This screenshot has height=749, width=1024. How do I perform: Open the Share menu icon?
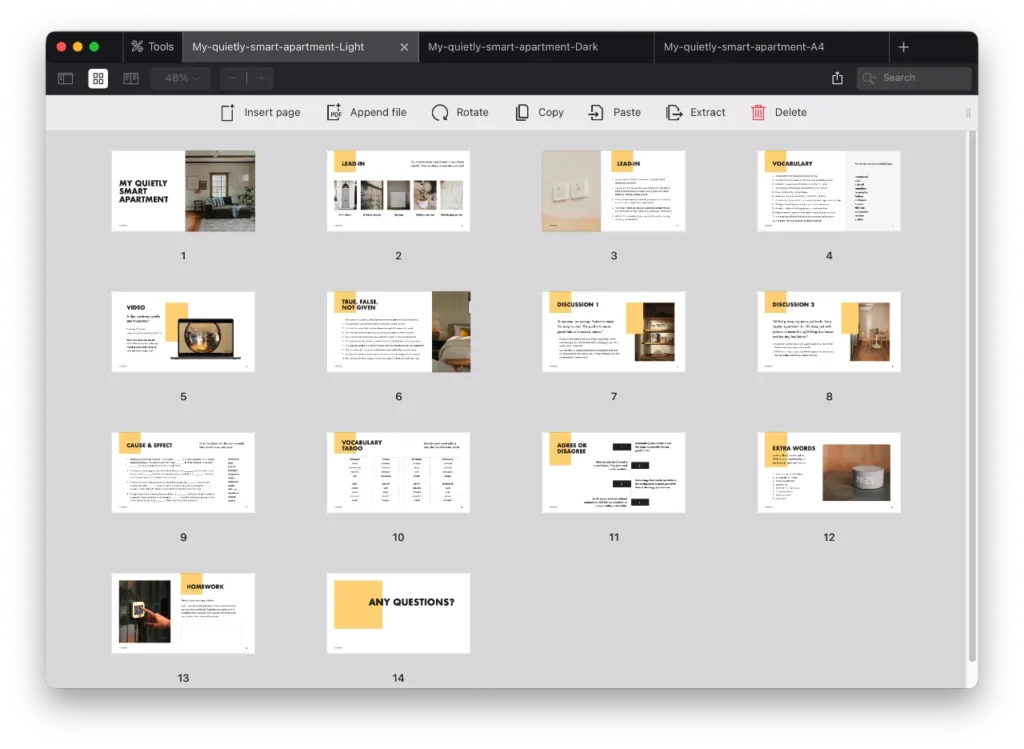pyautogui.click(x=838, y=78)
